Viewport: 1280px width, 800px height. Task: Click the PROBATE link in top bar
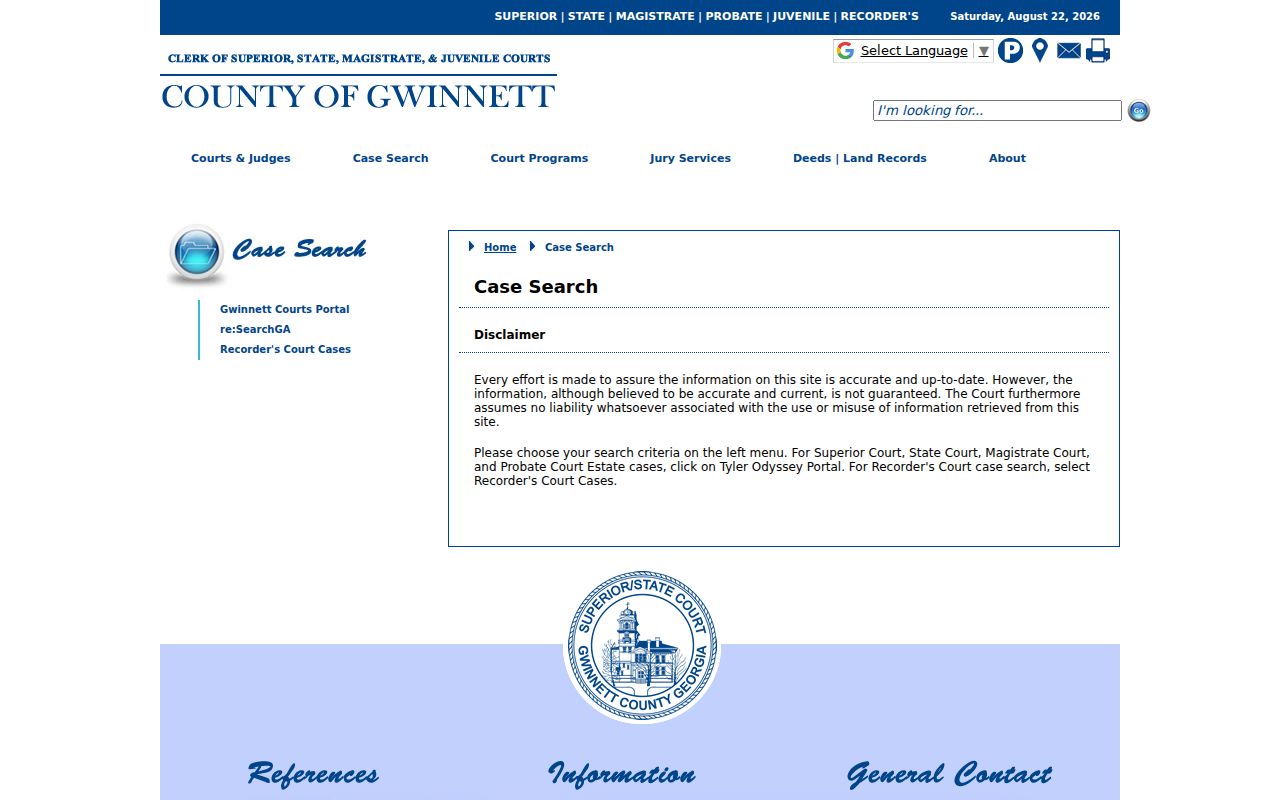[734, 16]
